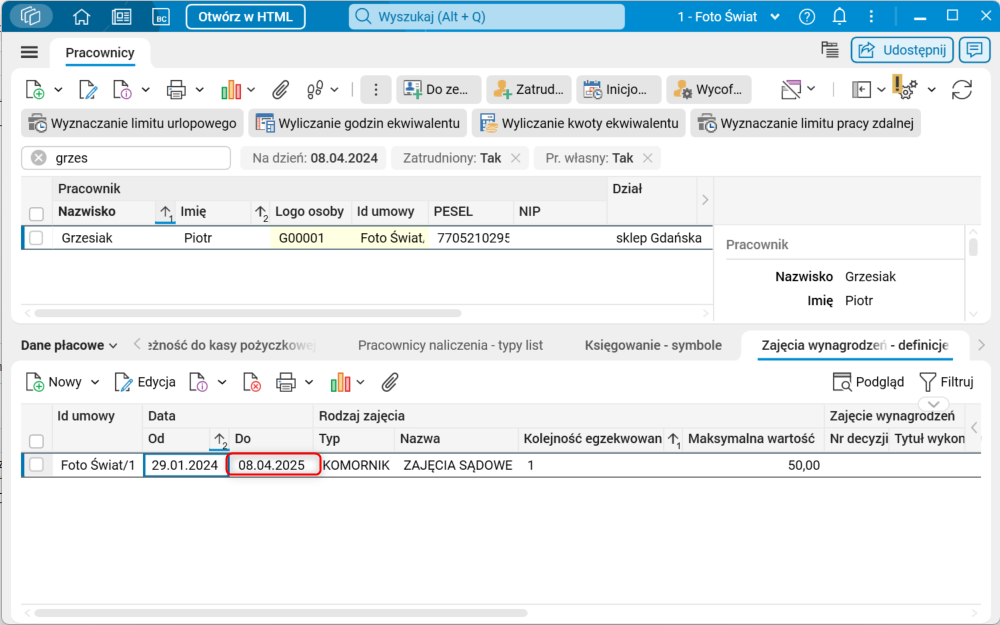1000x625 pixels.
Task: Show next tabs with right chevron
Action: coord(982,345)
